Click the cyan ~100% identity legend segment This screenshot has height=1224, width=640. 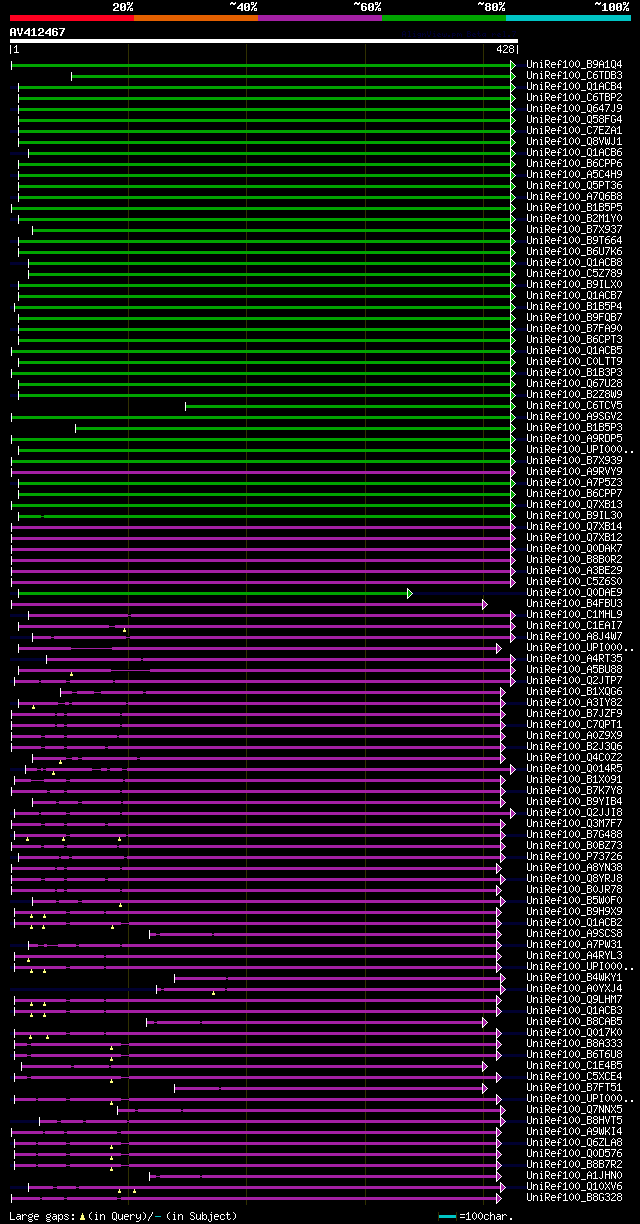tap(568, 18)
